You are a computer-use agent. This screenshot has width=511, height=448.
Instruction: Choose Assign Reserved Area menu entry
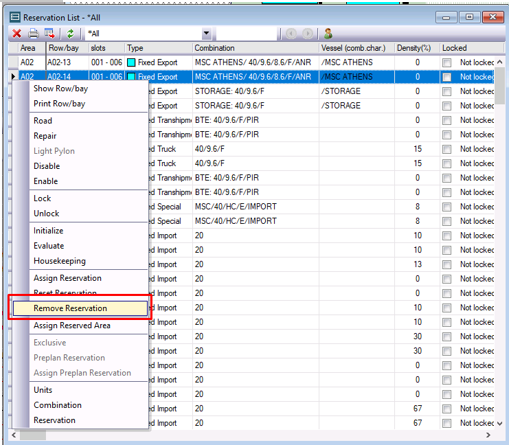pyautogui.click(x=72, y=326)
